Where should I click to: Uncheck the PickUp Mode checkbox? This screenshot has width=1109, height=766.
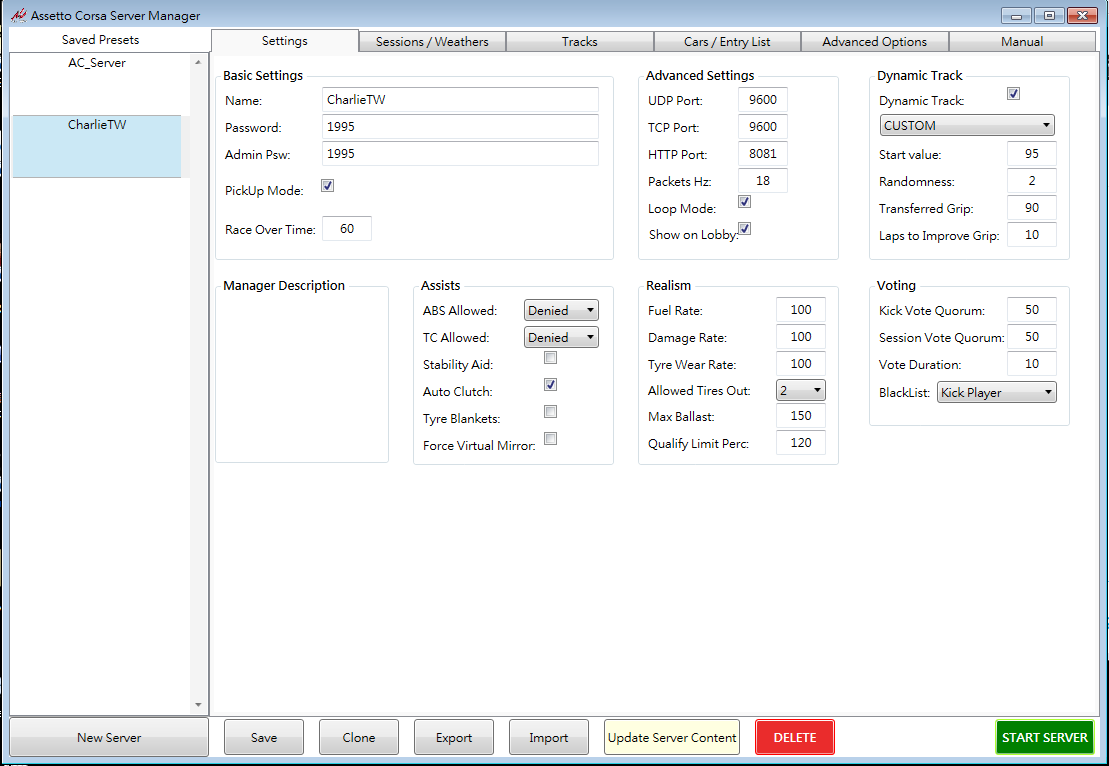[x=327, y=186]
